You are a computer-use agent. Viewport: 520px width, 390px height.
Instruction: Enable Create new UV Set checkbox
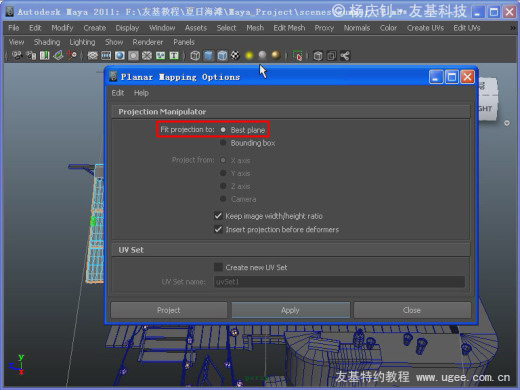click(218, 267)
